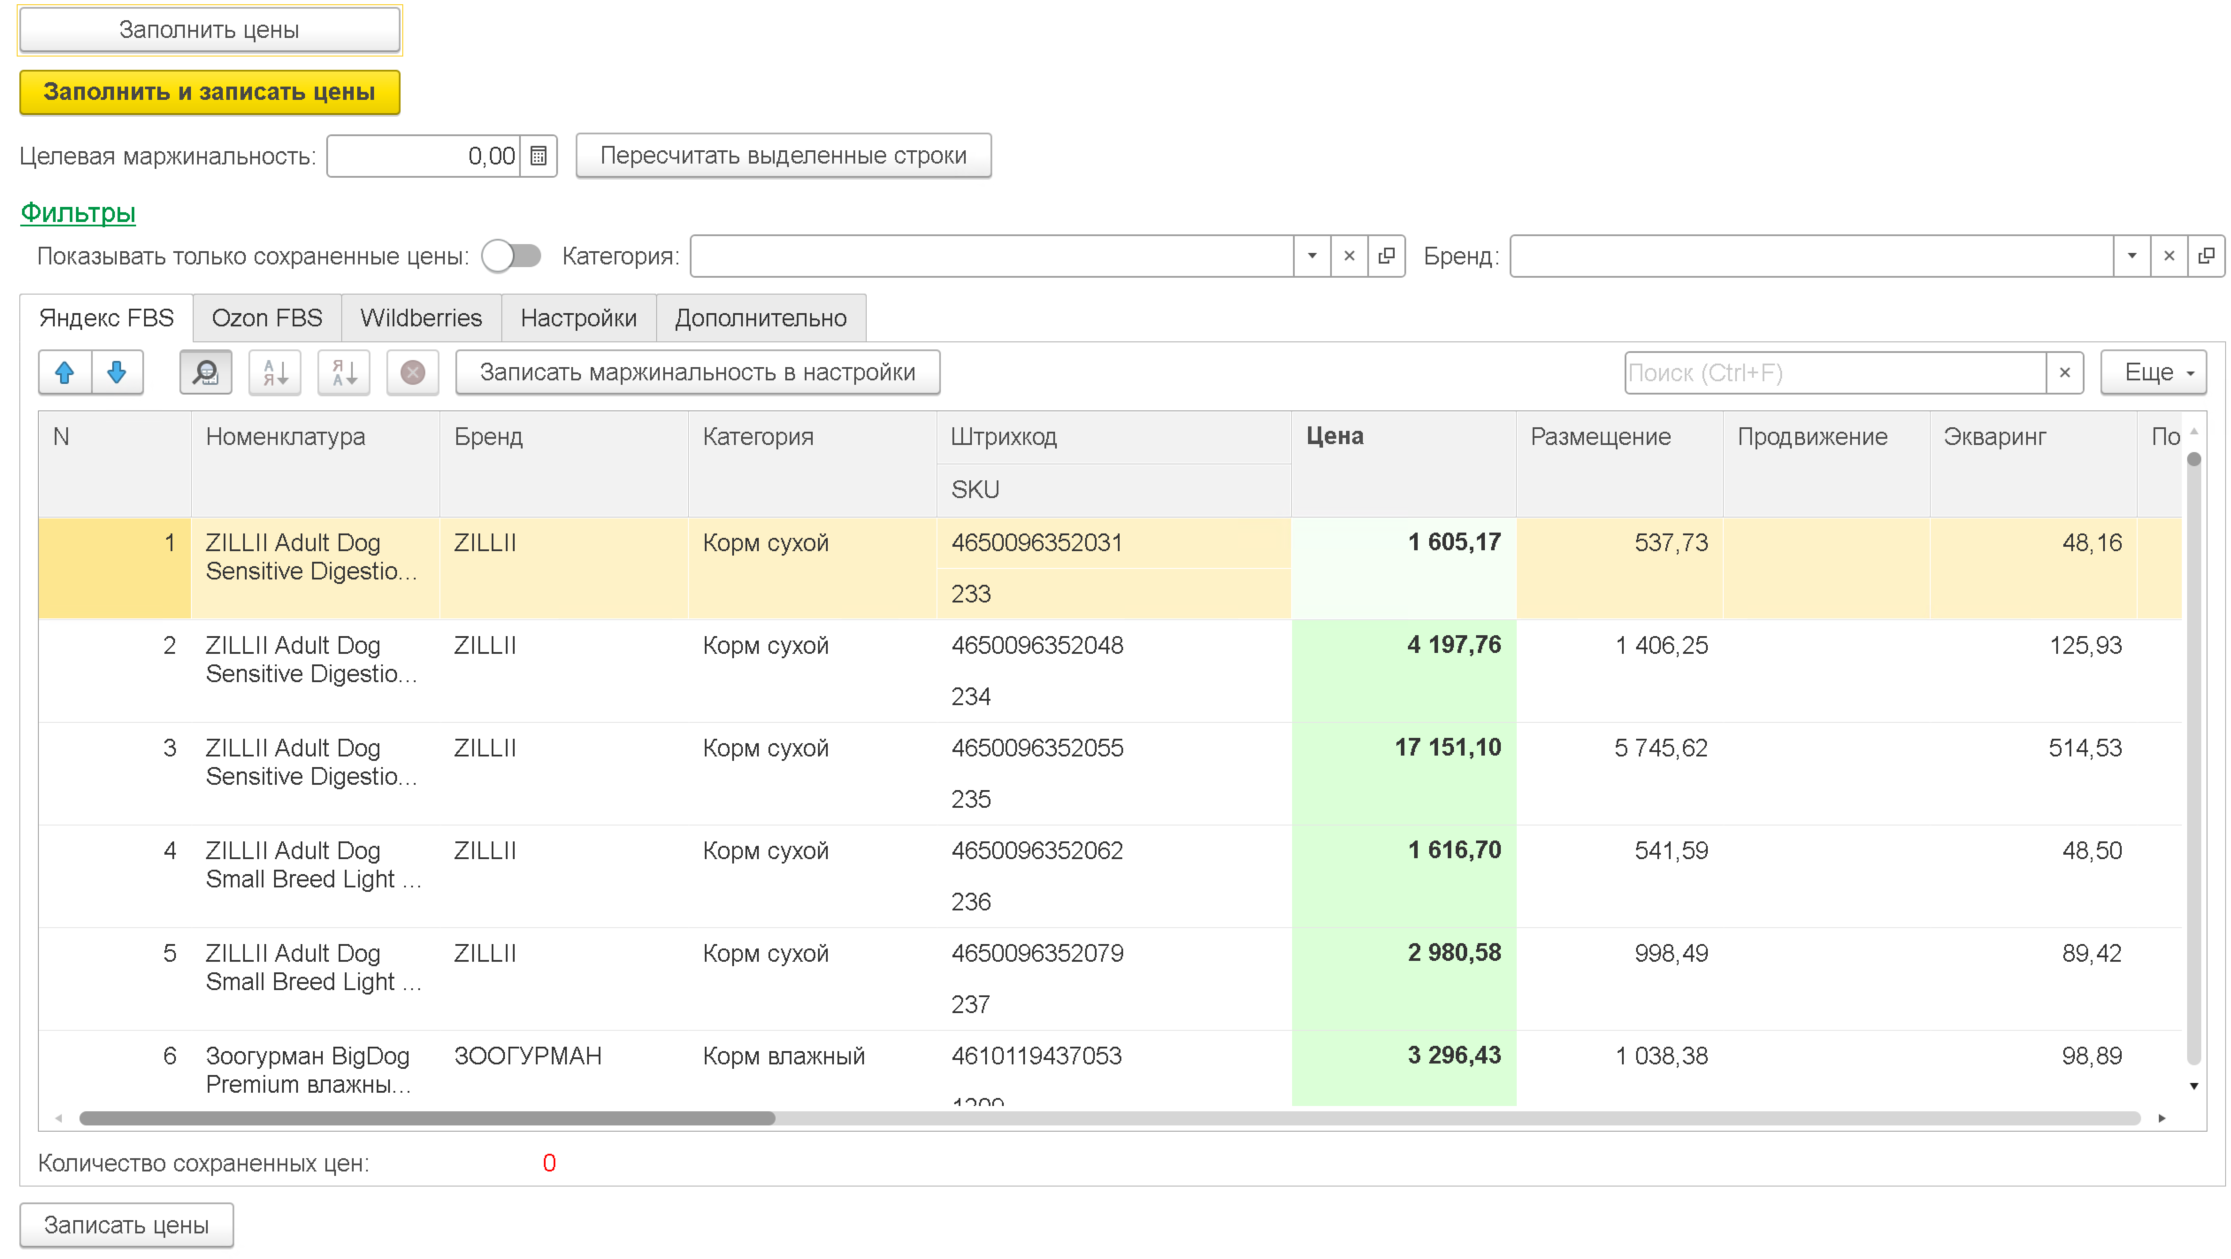Open the Фильтры link
Viewport: 2231px width, 1259px height.
(x=78, y=213)
